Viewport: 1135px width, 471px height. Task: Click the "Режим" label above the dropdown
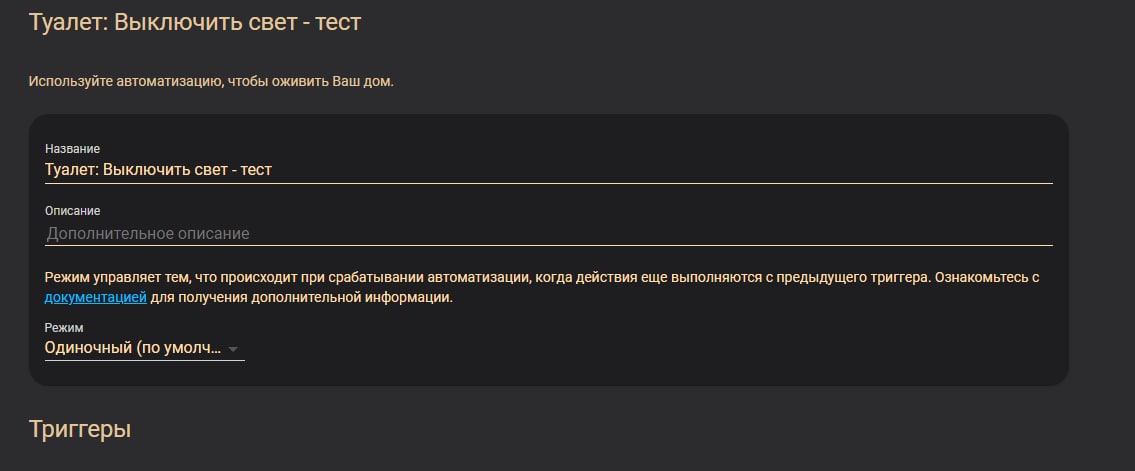[x=64, y=327]
